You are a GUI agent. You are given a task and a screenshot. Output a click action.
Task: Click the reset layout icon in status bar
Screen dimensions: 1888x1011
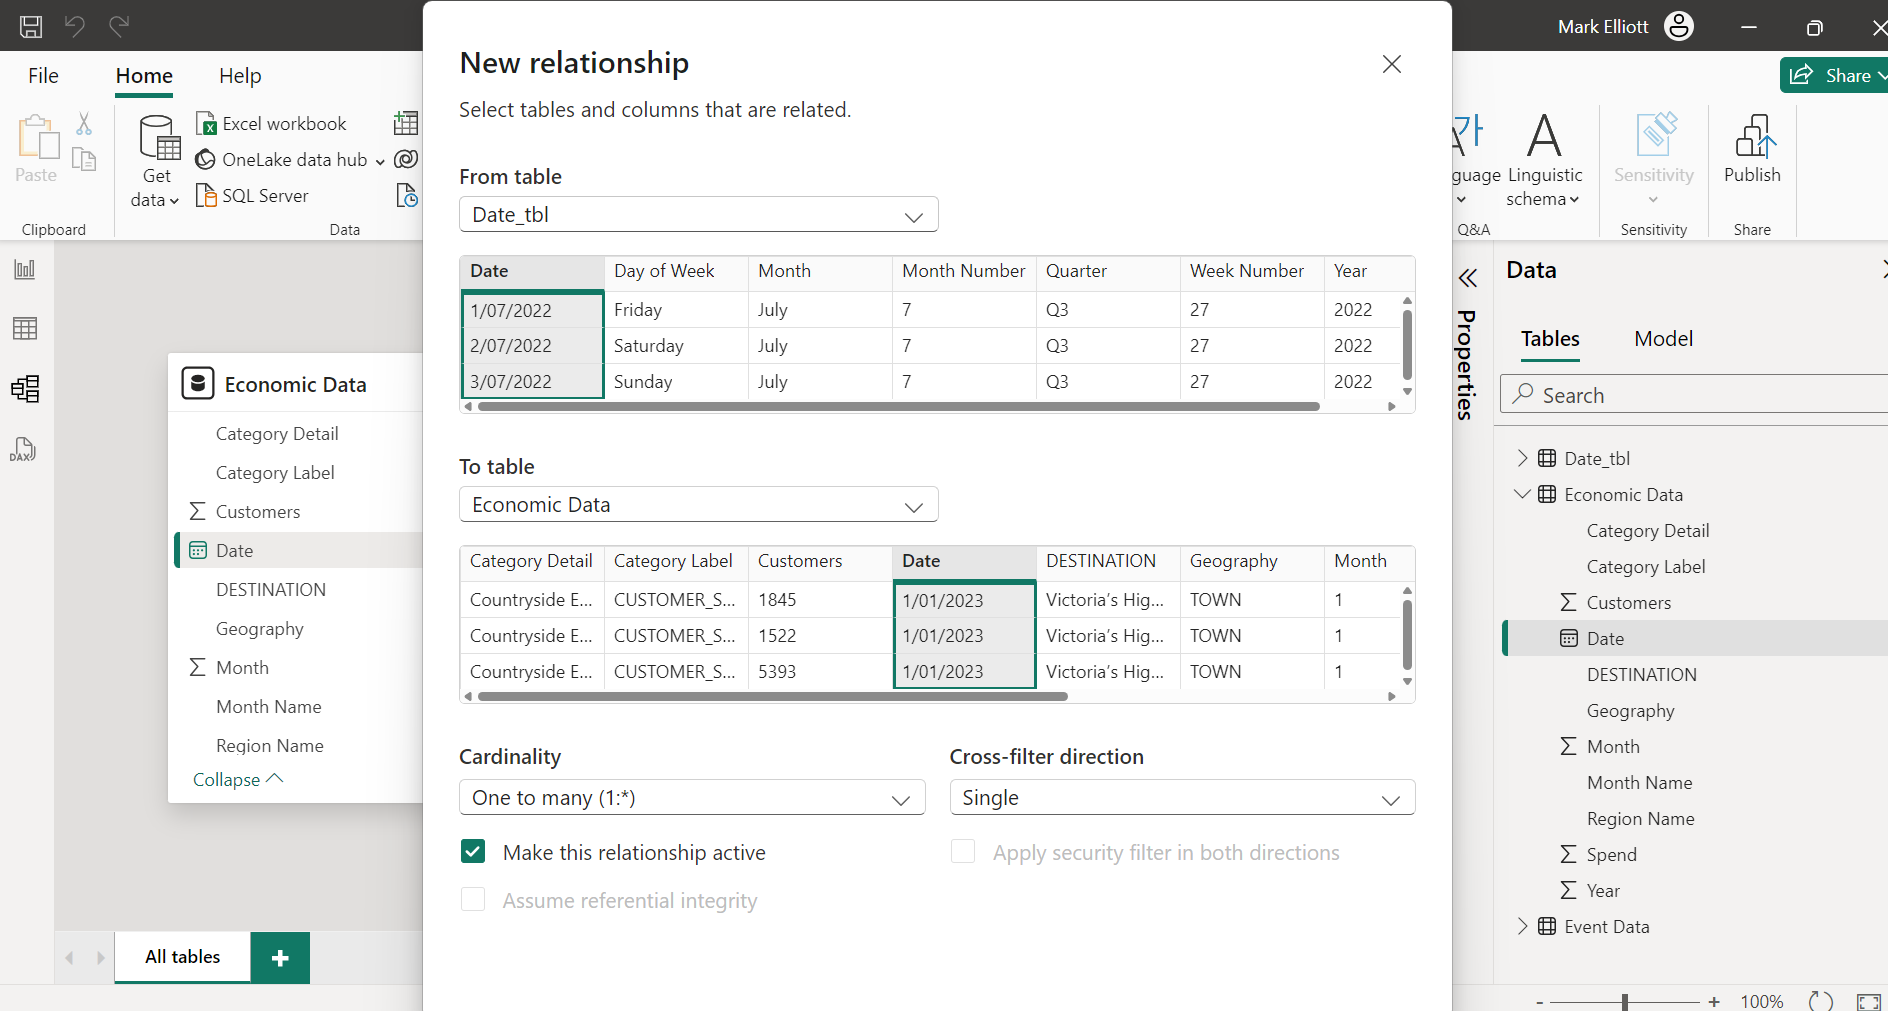pos(1821,1001)
